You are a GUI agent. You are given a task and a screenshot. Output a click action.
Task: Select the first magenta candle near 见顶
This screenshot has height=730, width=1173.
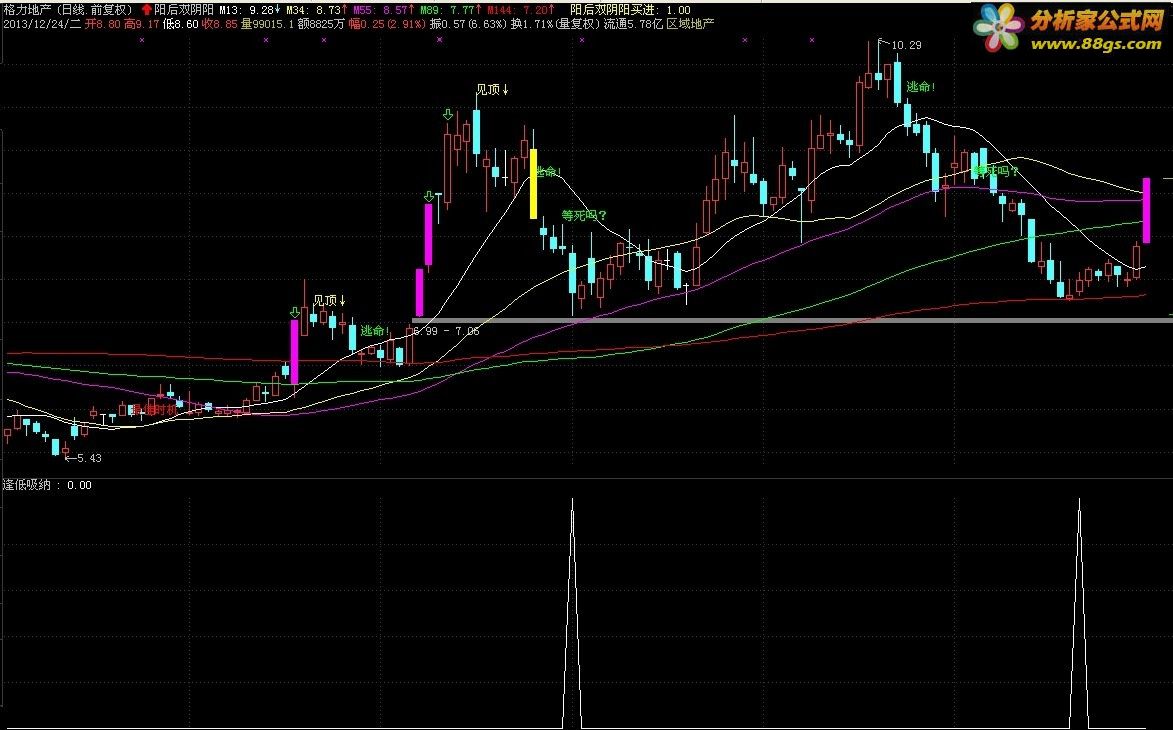295,352
